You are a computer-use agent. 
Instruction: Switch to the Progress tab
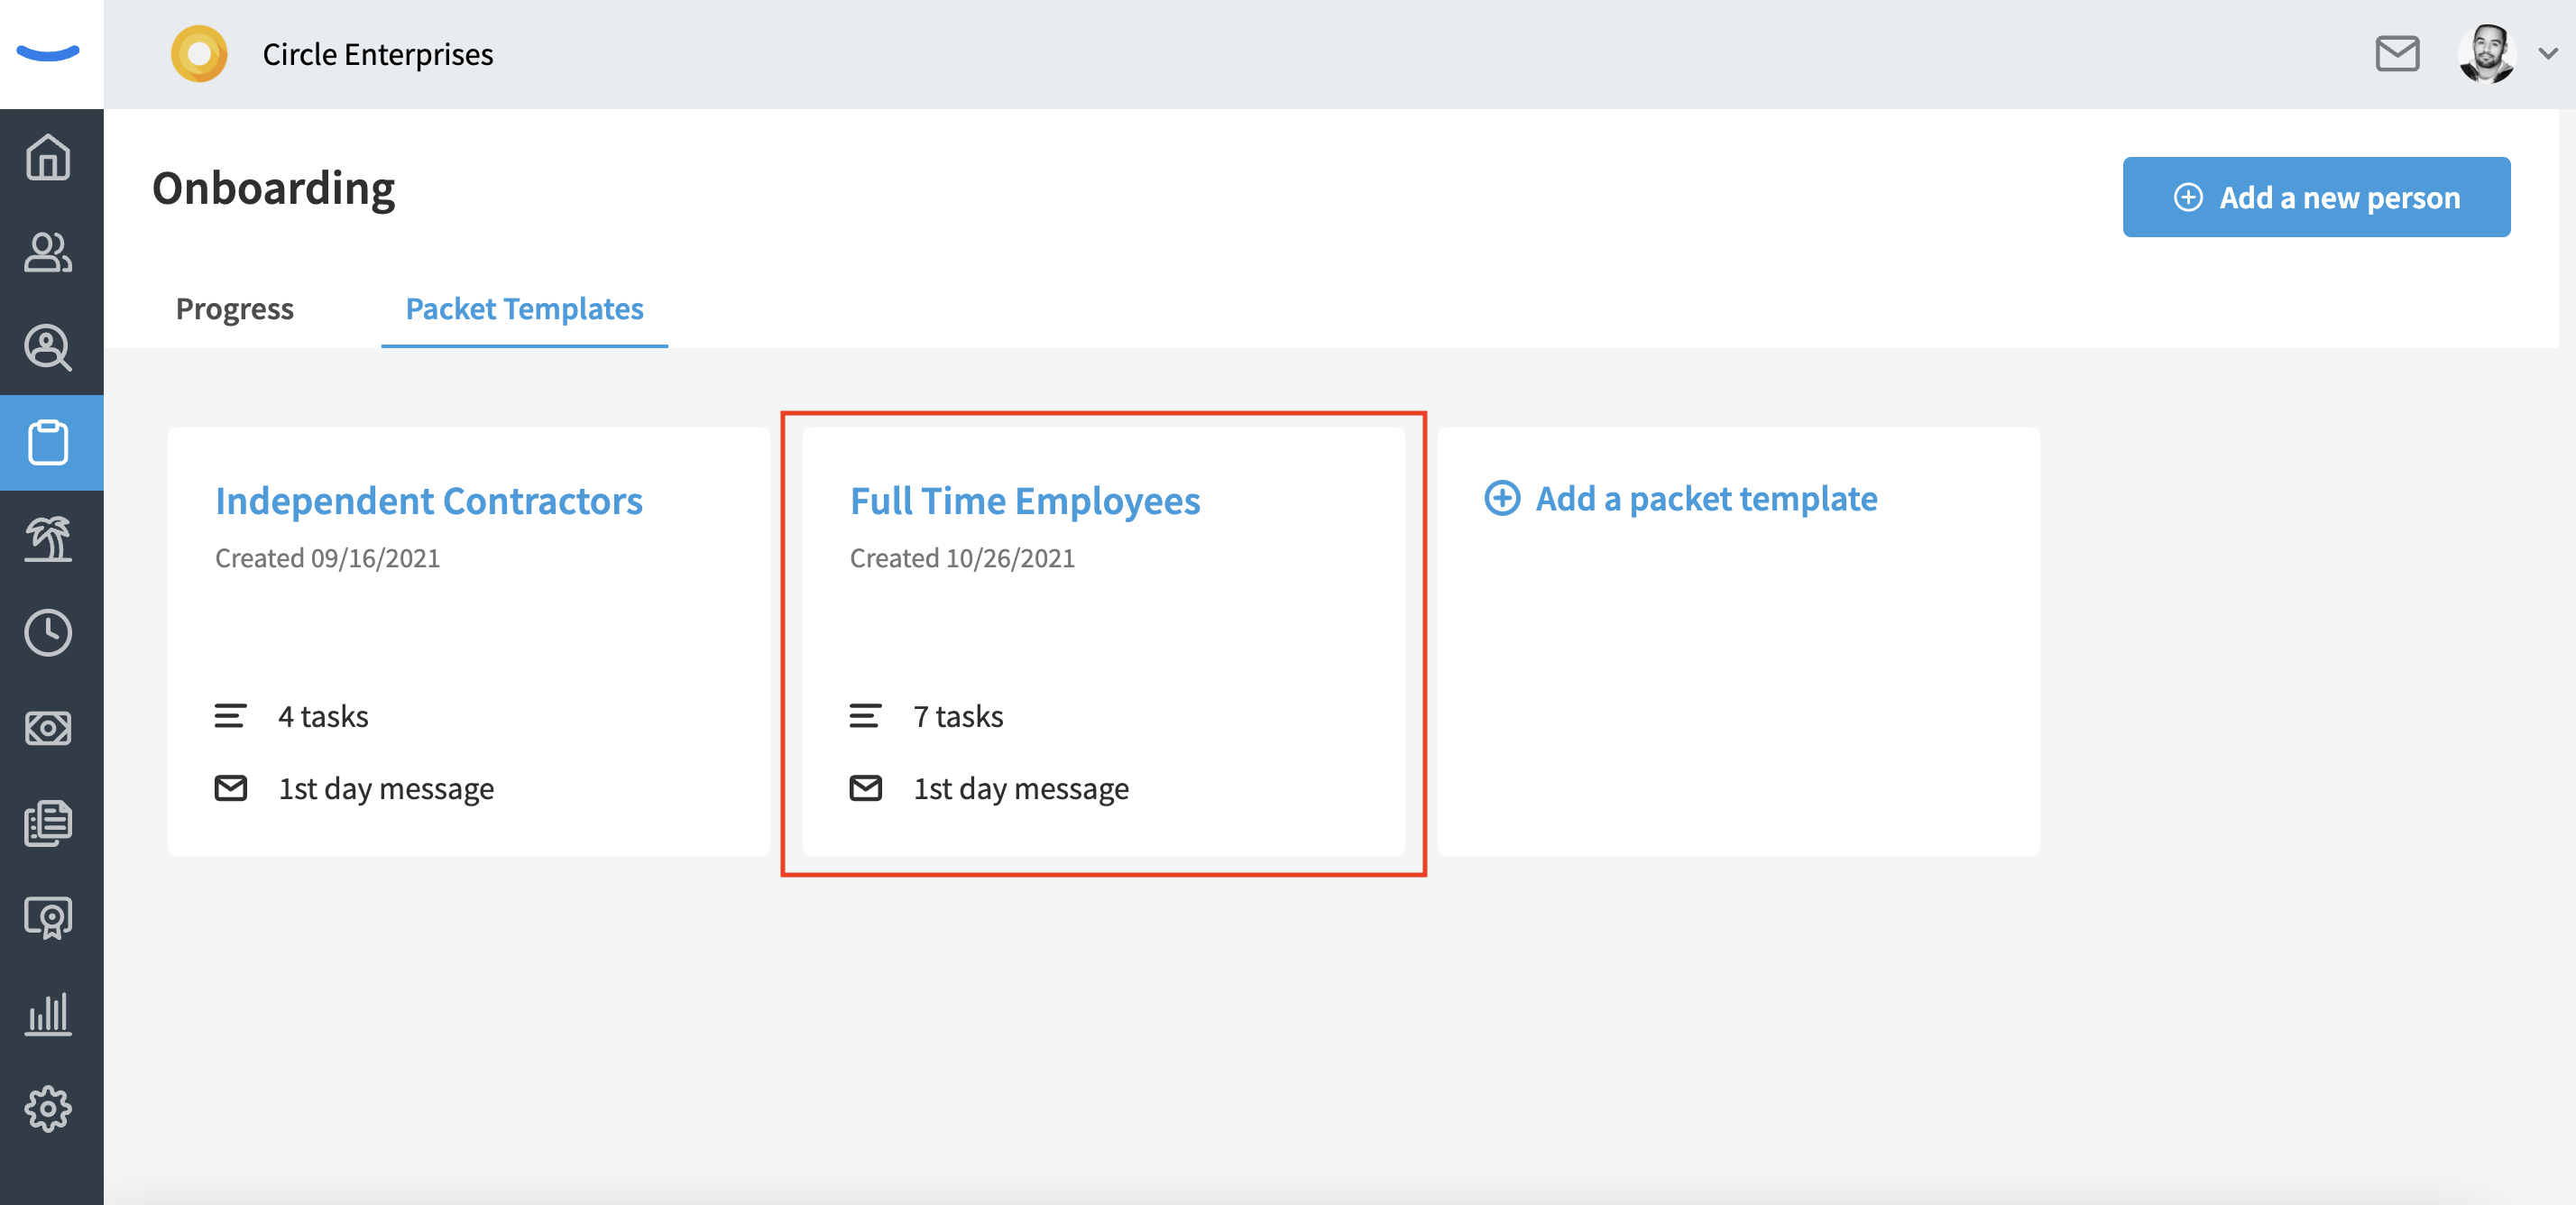234,308
